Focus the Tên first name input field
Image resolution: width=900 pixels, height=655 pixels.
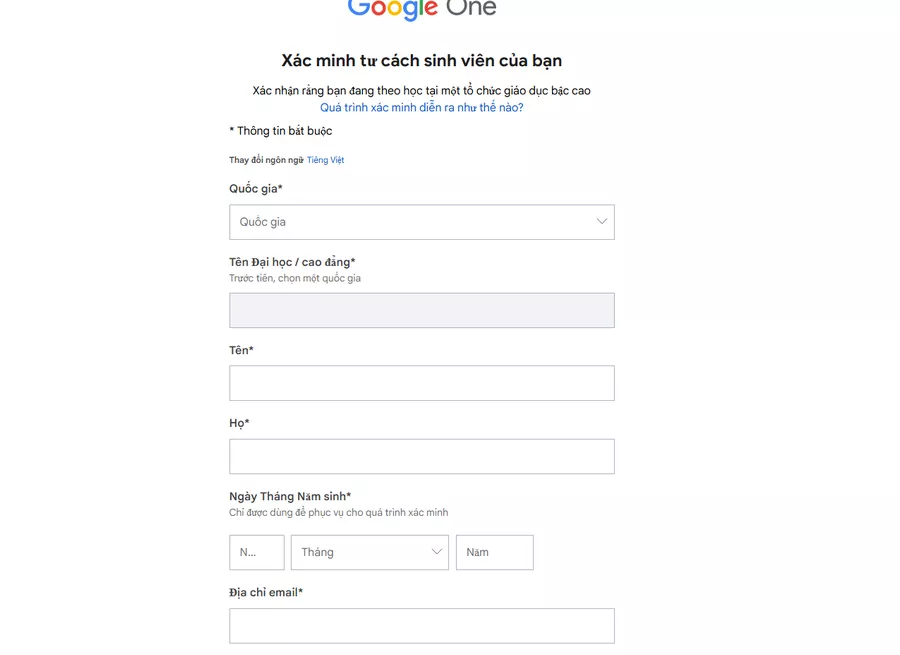click(x=421, y=383)
